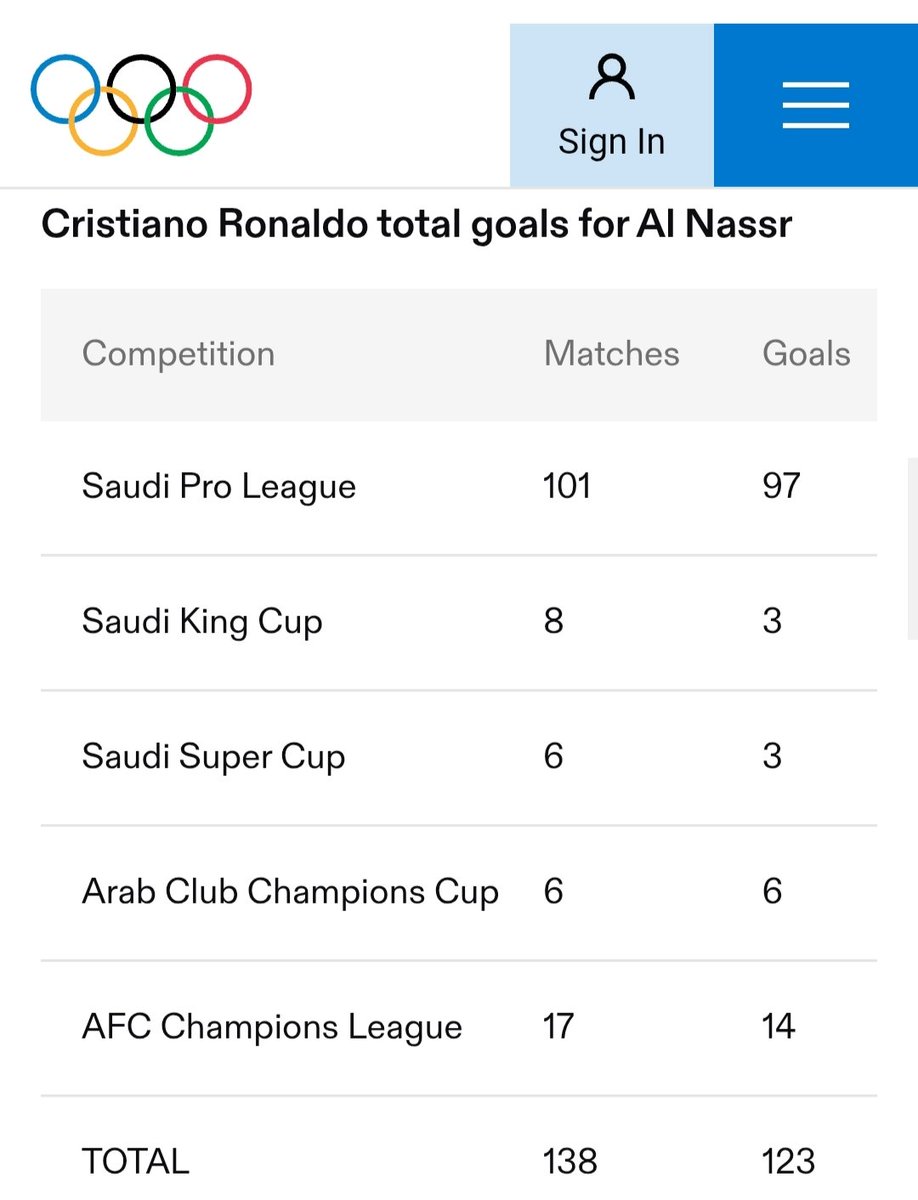Click the 138 total matches value

pyautogui.click(x=570, y=1162)
